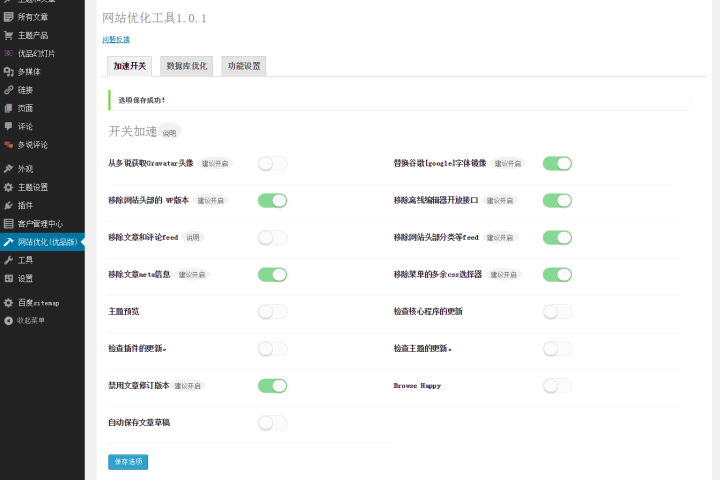Open 多媒体 media library icon in sidebar
This screenshot has width=720, height=480.
8,71
